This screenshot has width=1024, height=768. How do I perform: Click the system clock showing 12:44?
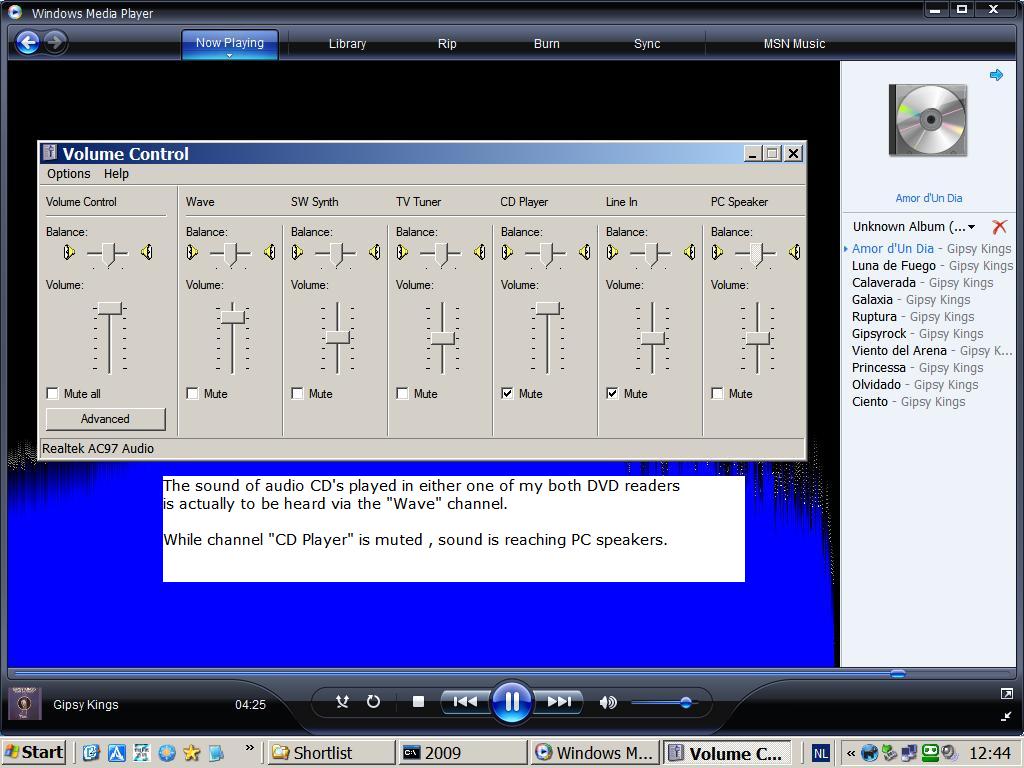tap(990, 753)
